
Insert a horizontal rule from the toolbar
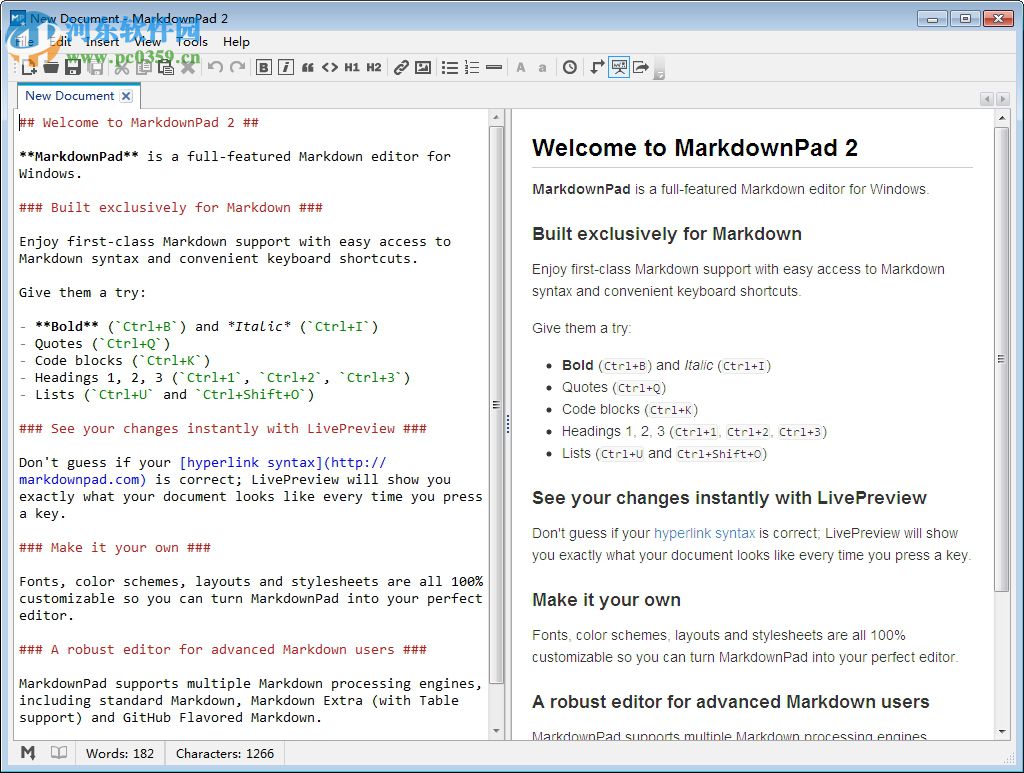494,67
